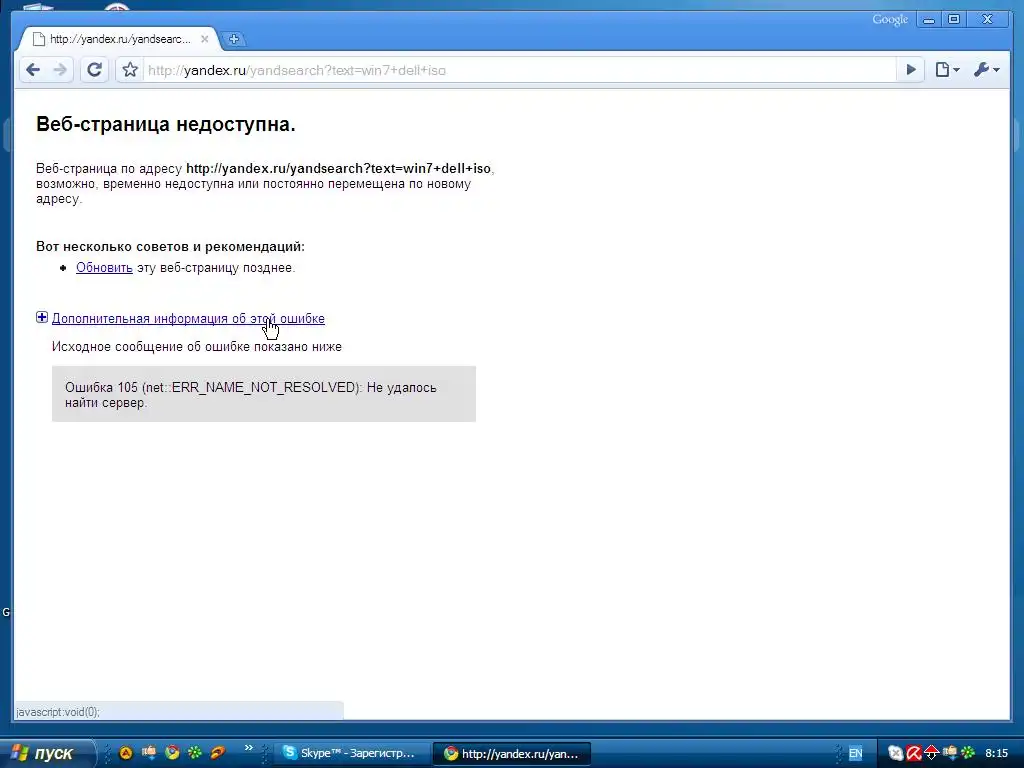The image size is (1024, 768).
Task: Restore down the Chrome window
Action: tap(954, 20)
